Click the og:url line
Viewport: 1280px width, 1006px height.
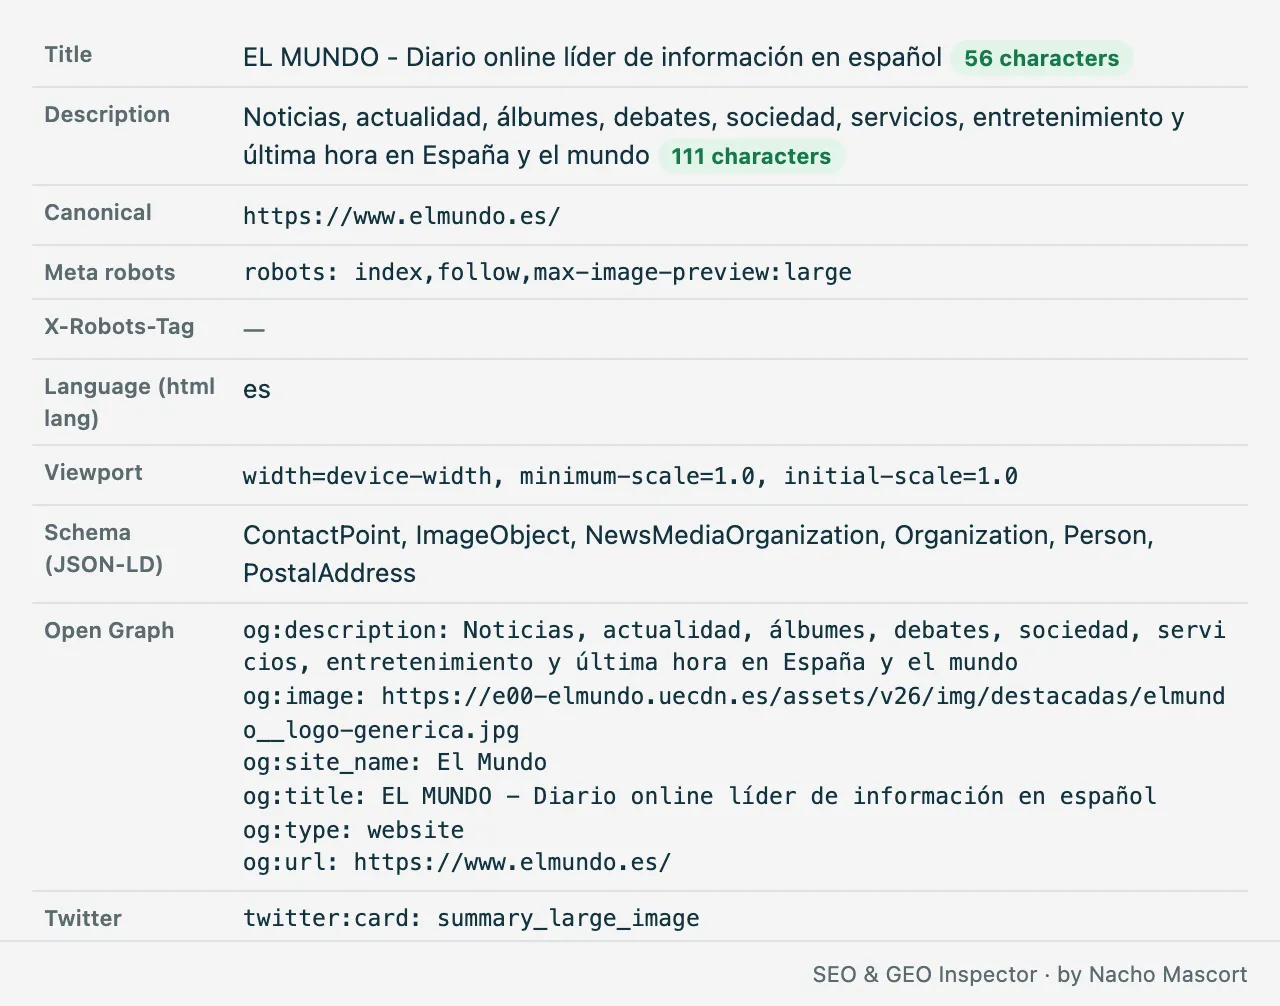pyautogui.click(x=457, y=862)
